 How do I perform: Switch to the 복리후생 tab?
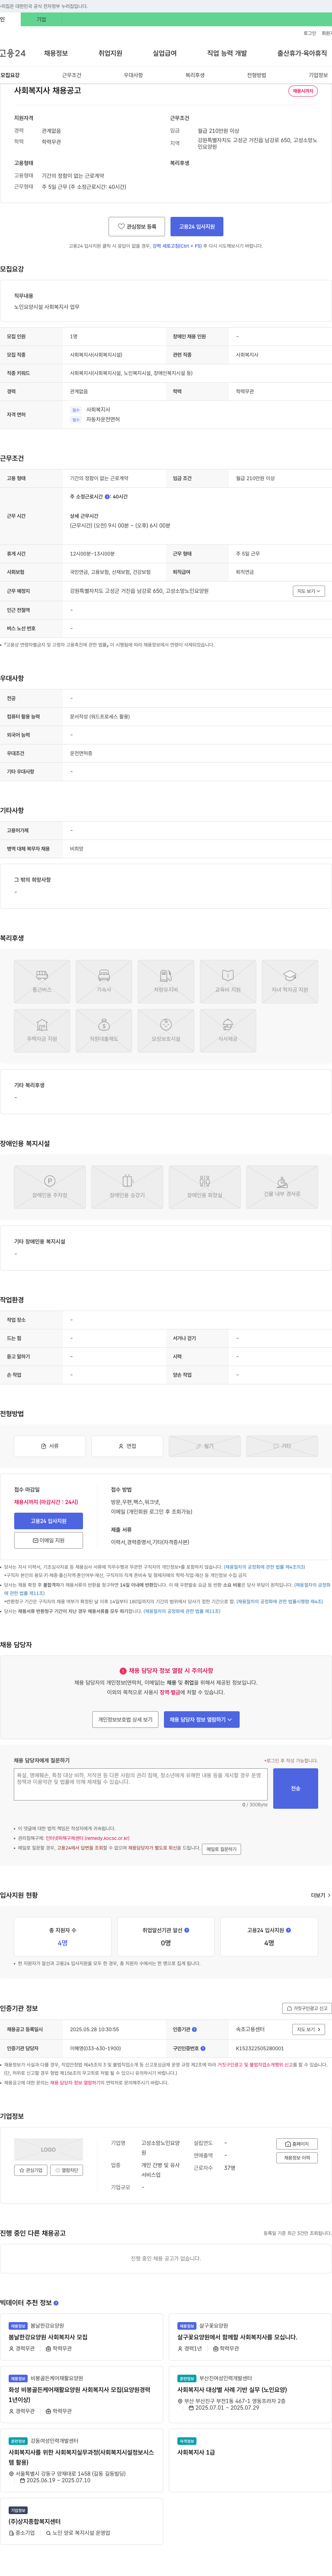pos(195,75)
